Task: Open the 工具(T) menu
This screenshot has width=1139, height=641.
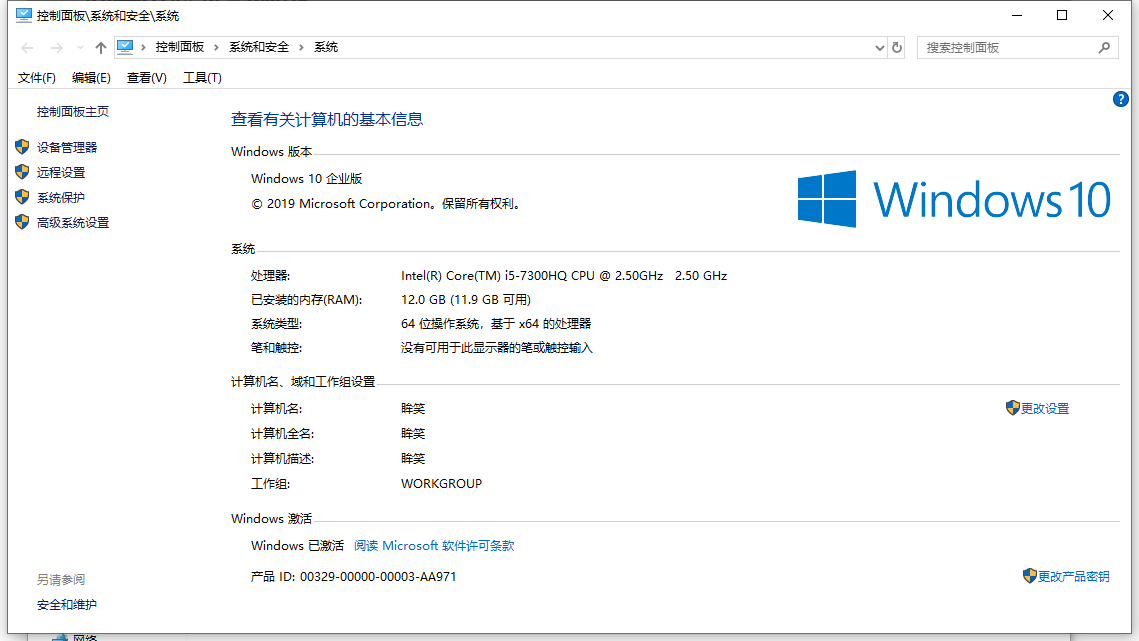Action: pos(202,78)
